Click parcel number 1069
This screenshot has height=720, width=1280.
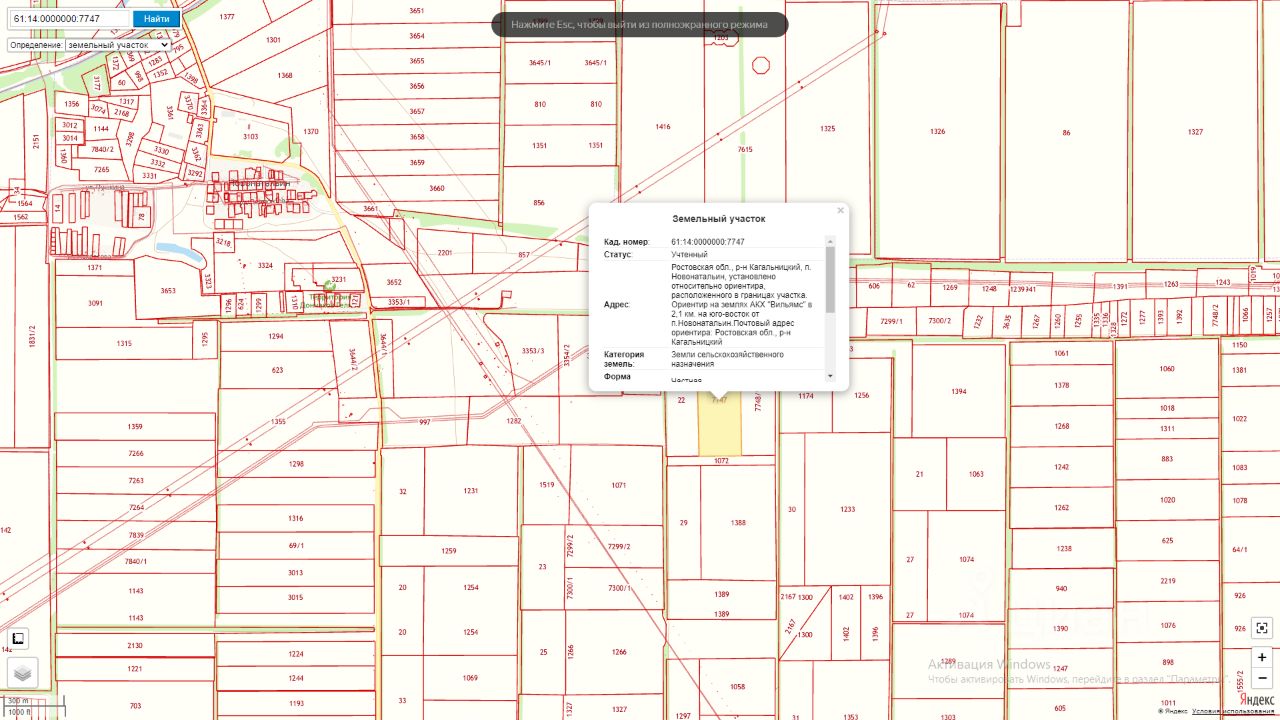(x=470, y=678)
